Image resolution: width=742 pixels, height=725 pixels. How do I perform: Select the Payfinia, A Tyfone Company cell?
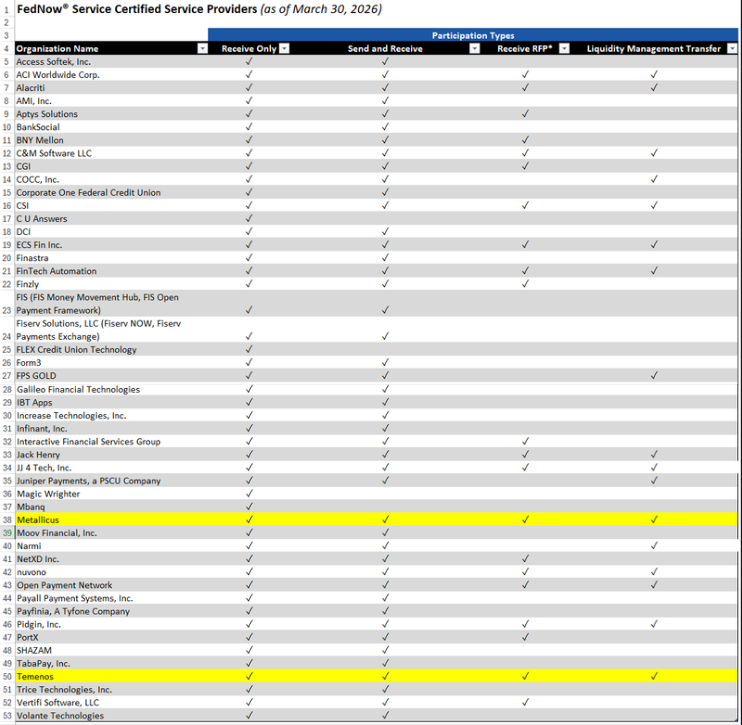pyautogui.click(x=112, y=611)
